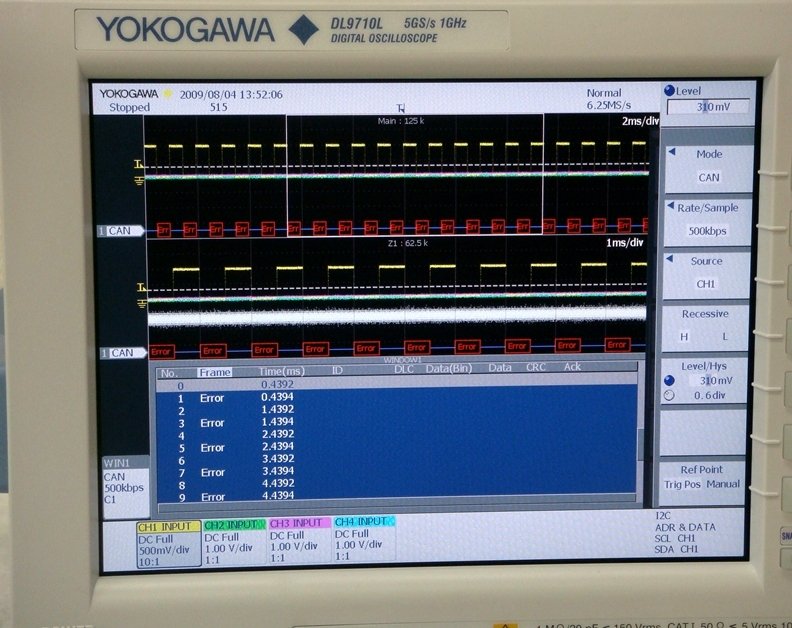Click the Level 310 mV input field
Image resolution: width=792 pixels, height=628 pixels.
[708, 107]
